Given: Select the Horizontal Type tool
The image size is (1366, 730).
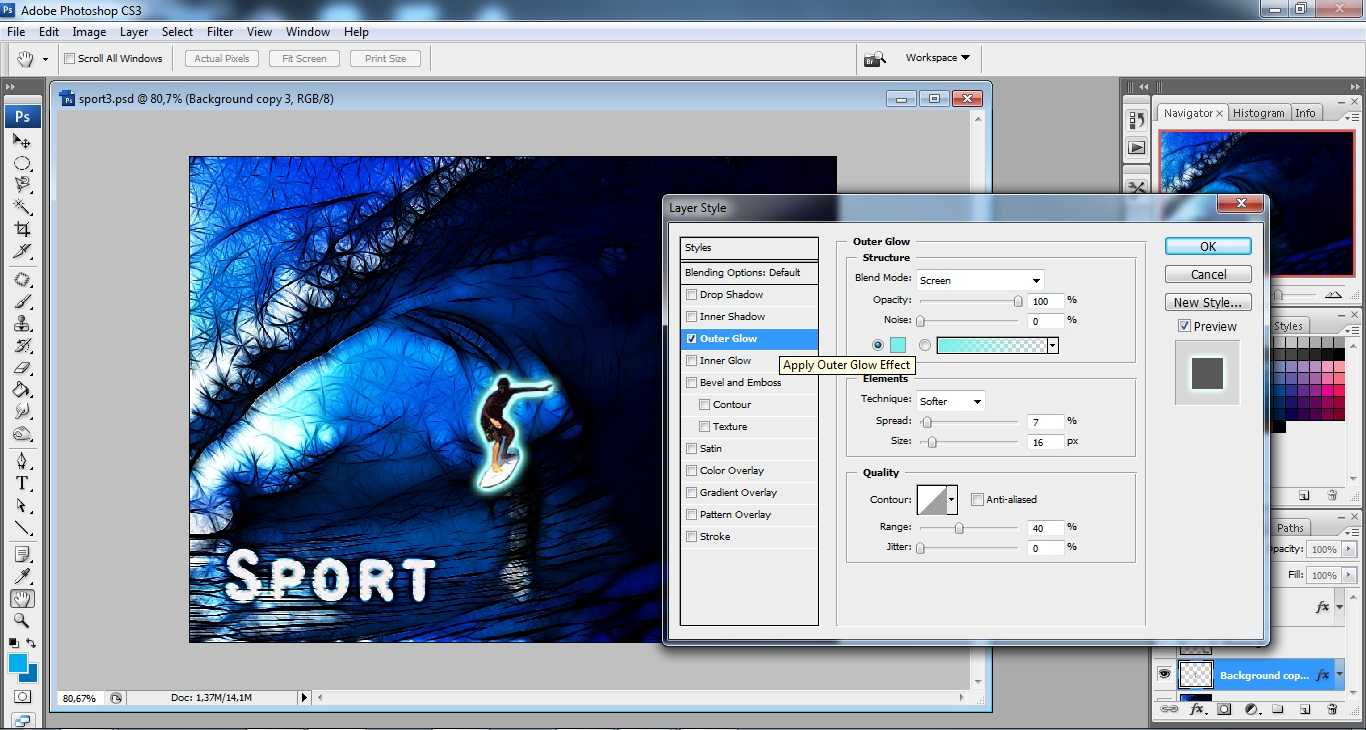Looking at the screenshot, I should [22, 484].
